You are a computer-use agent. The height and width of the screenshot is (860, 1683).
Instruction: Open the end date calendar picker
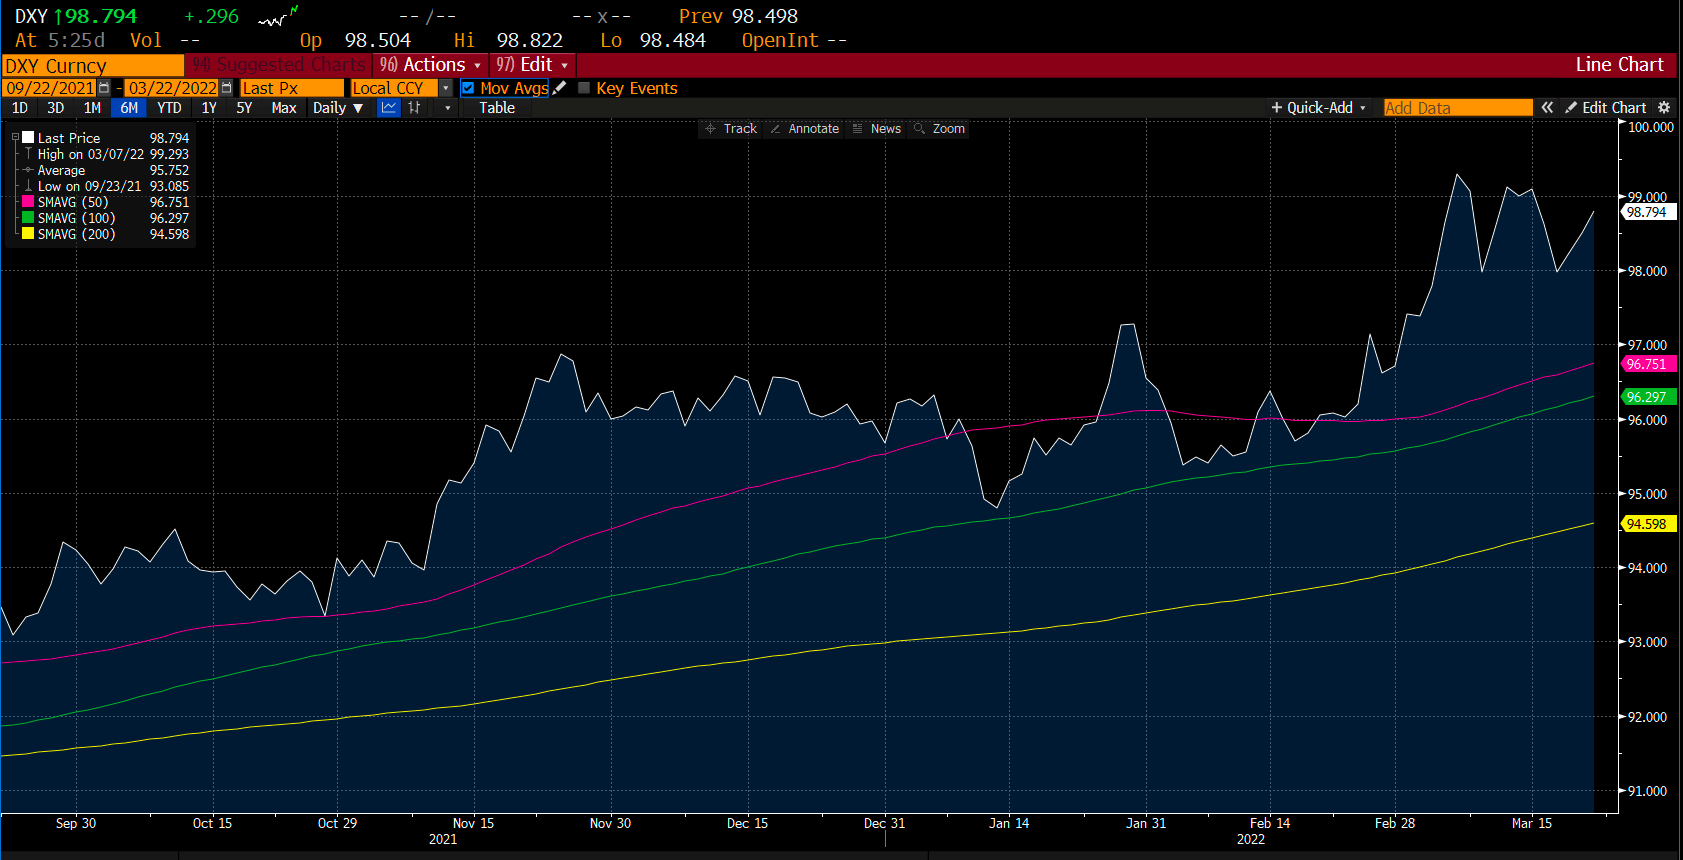226,88
